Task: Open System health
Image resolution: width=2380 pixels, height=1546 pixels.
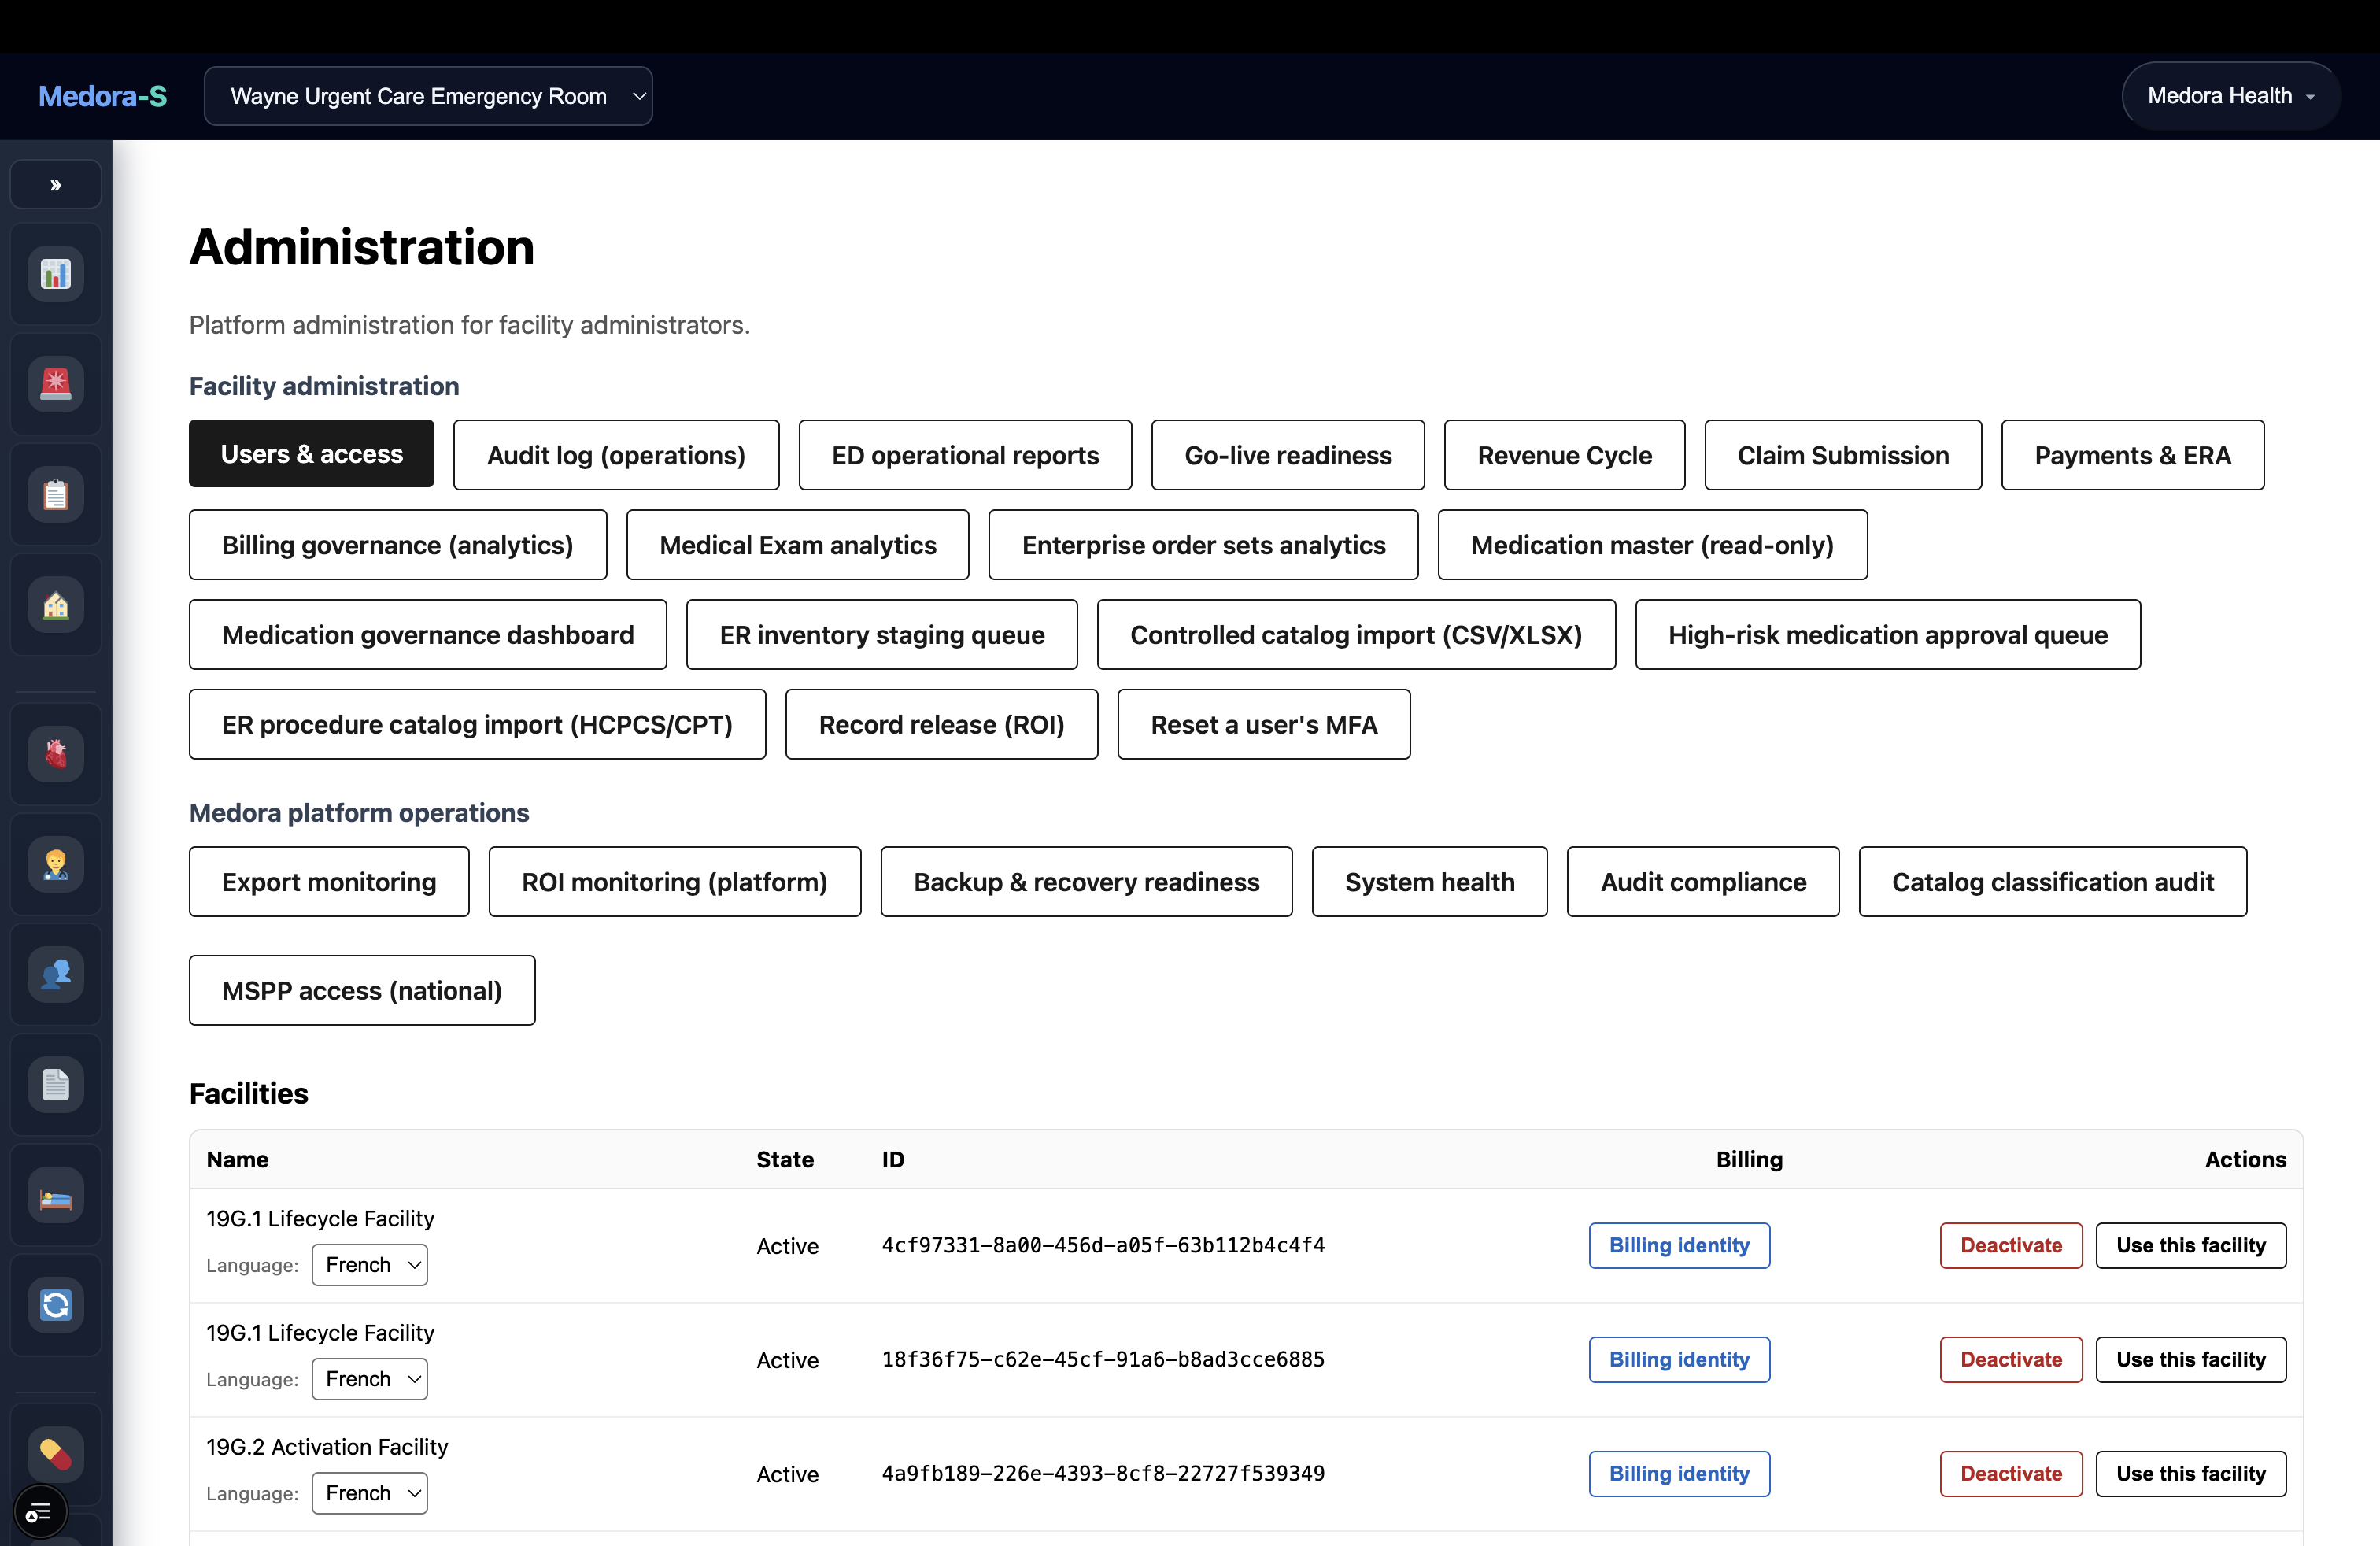Action: click(x=1429, y=882)
